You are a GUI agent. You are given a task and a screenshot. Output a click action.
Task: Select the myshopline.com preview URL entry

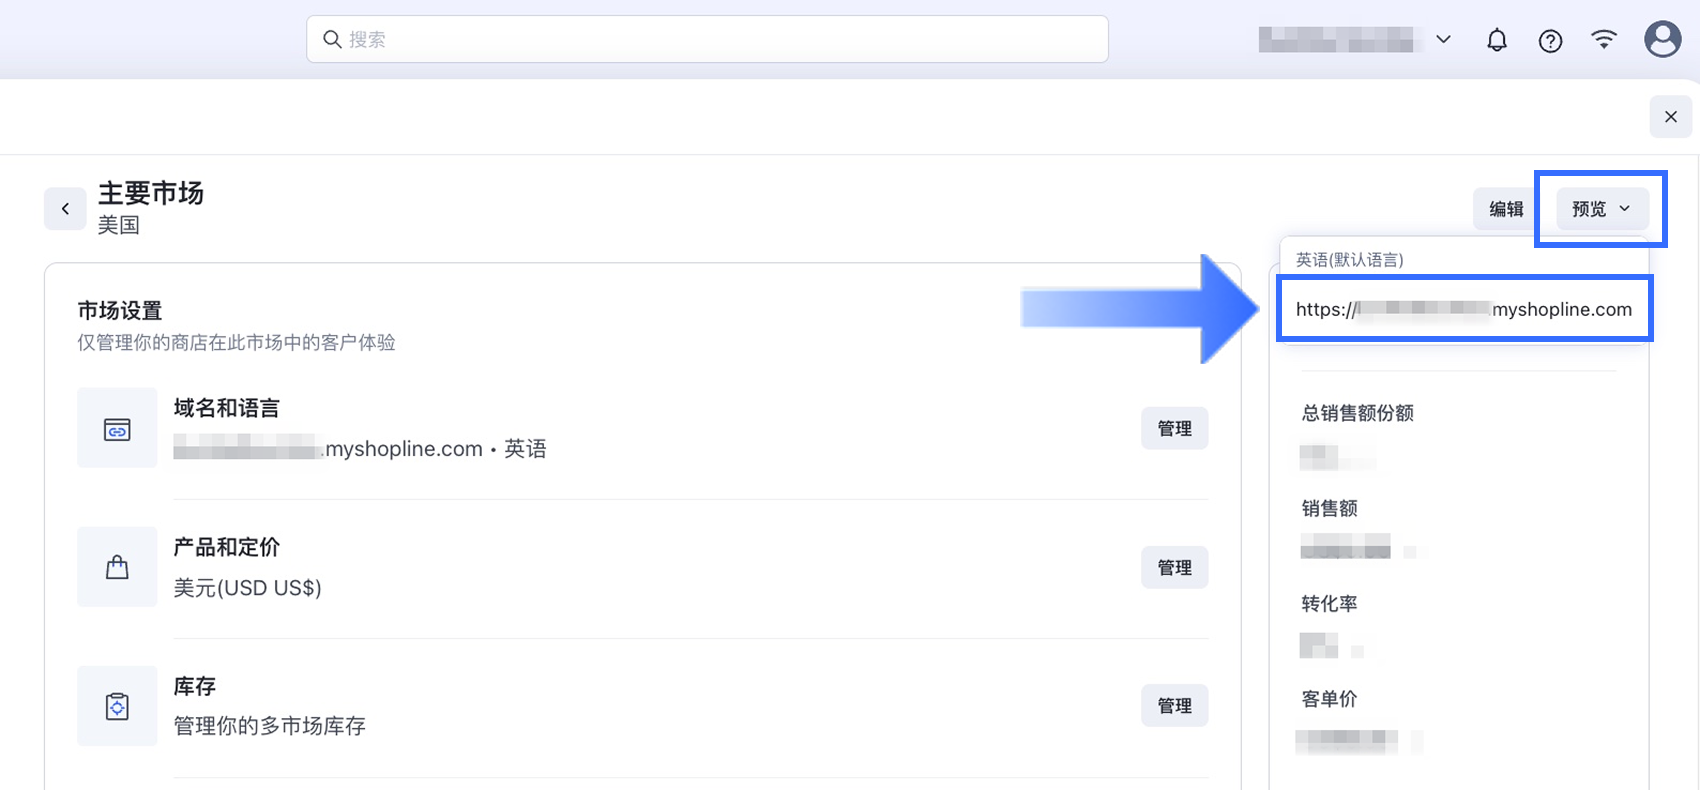click(x=1464, y=310)
